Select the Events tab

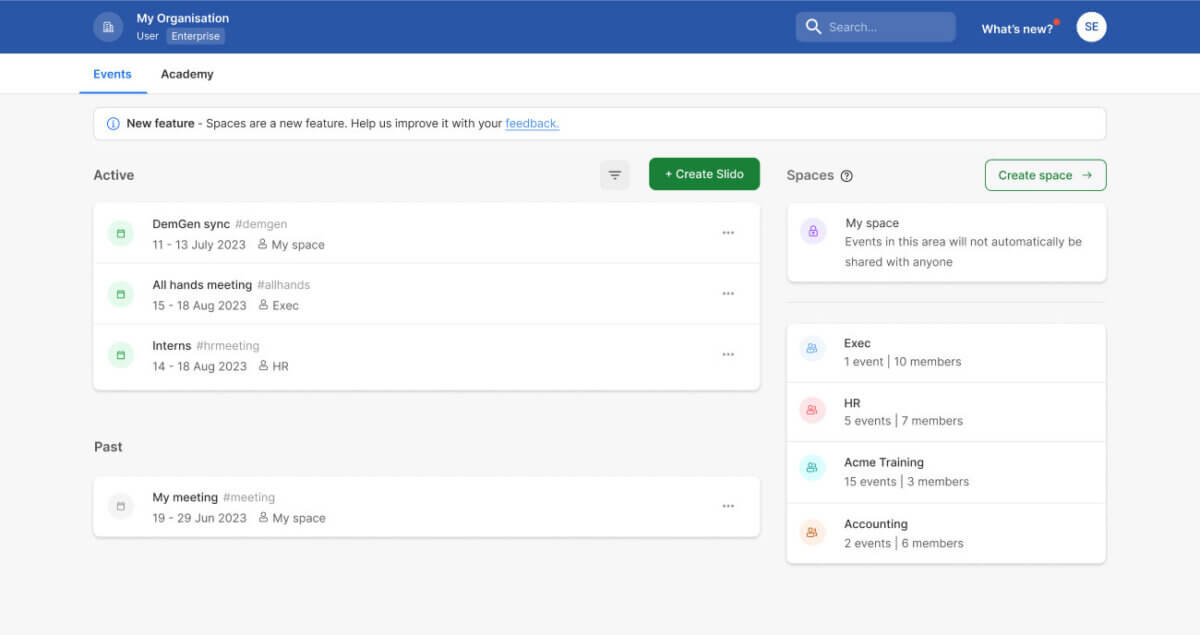pos(112,73)
